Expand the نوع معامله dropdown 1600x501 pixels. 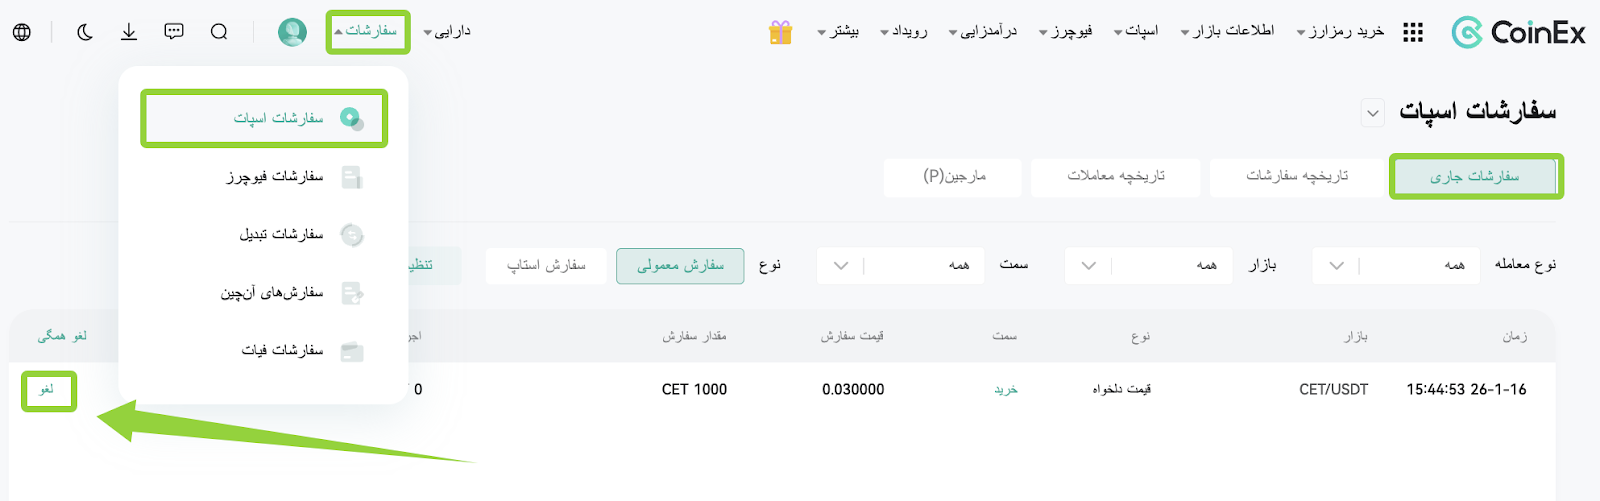1396,265
